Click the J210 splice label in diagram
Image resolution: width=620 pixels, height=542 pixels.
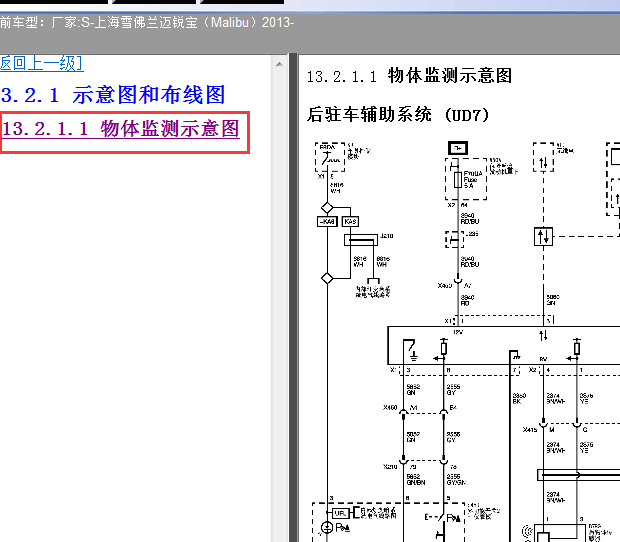tap(386, 236)
